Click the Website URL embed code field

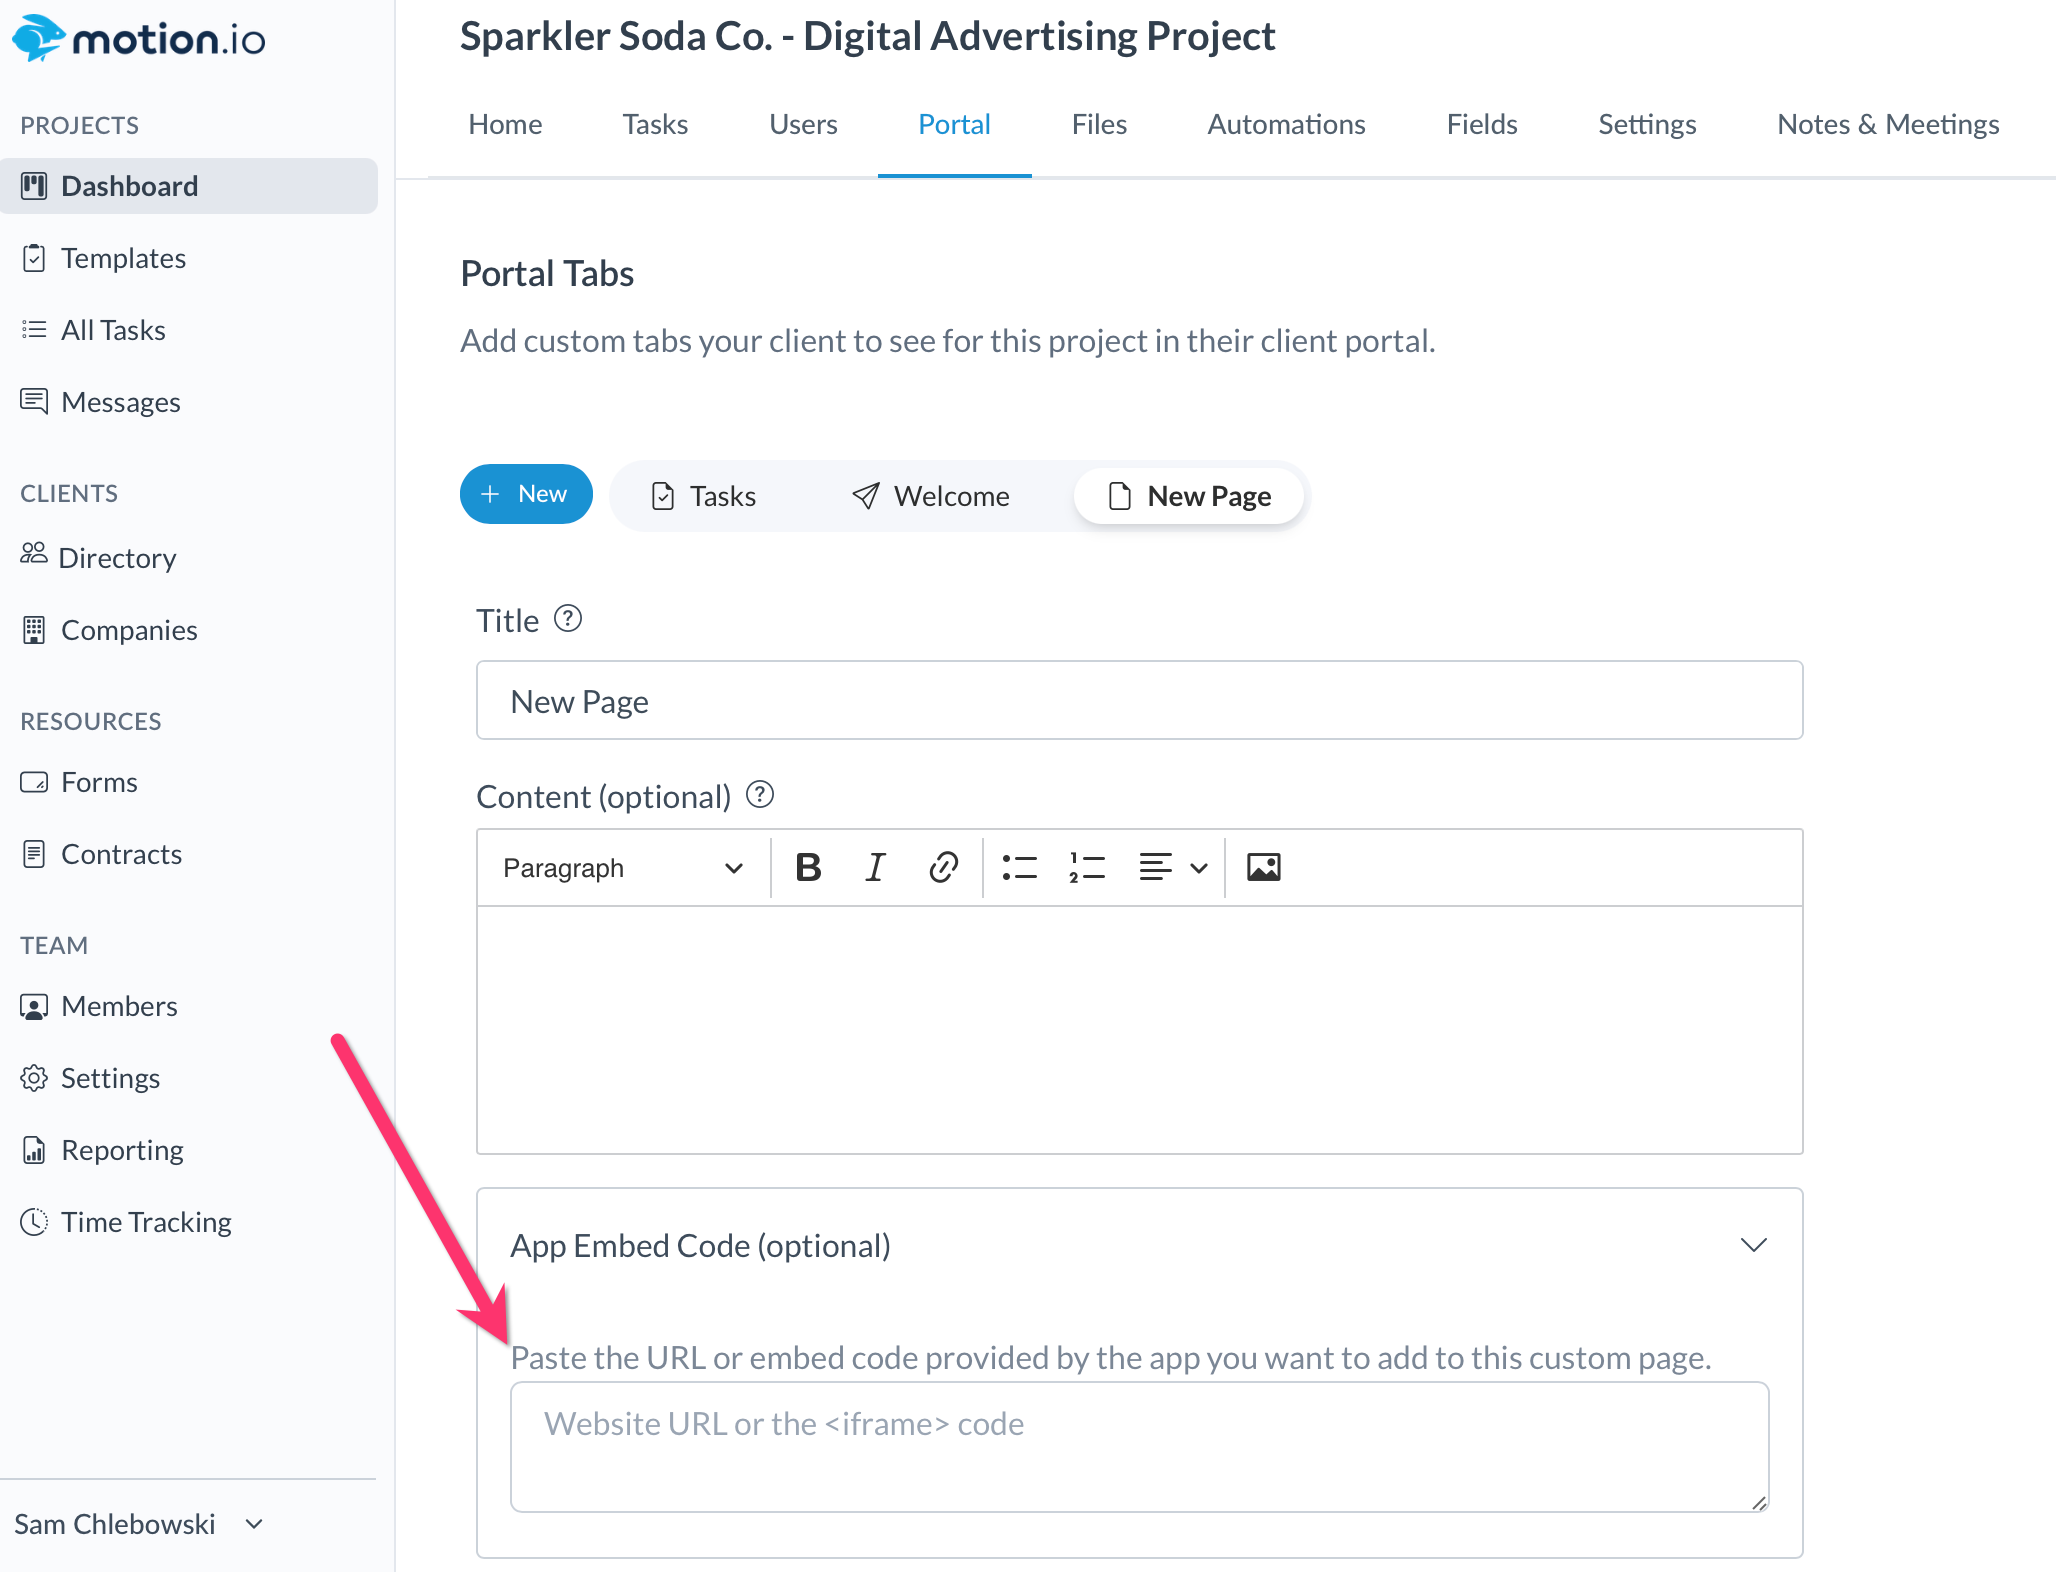(x=1139, y=1446)
